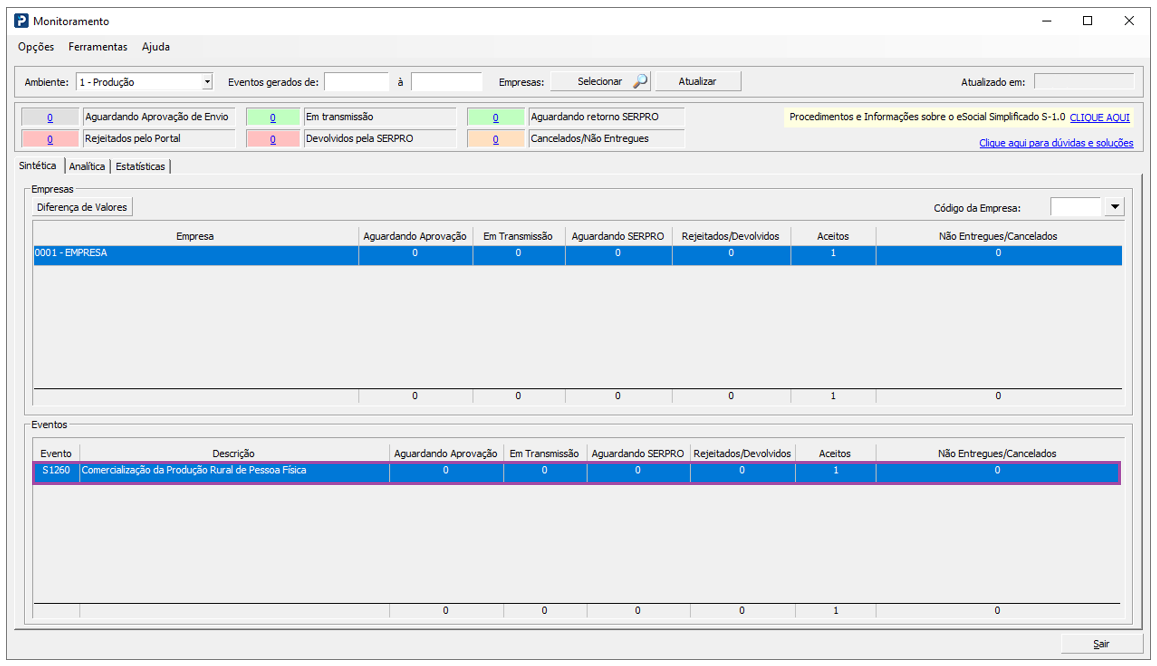Click the Diferença de Valores button
Viewport: 1157px width, 666px height.
[82, 207]
